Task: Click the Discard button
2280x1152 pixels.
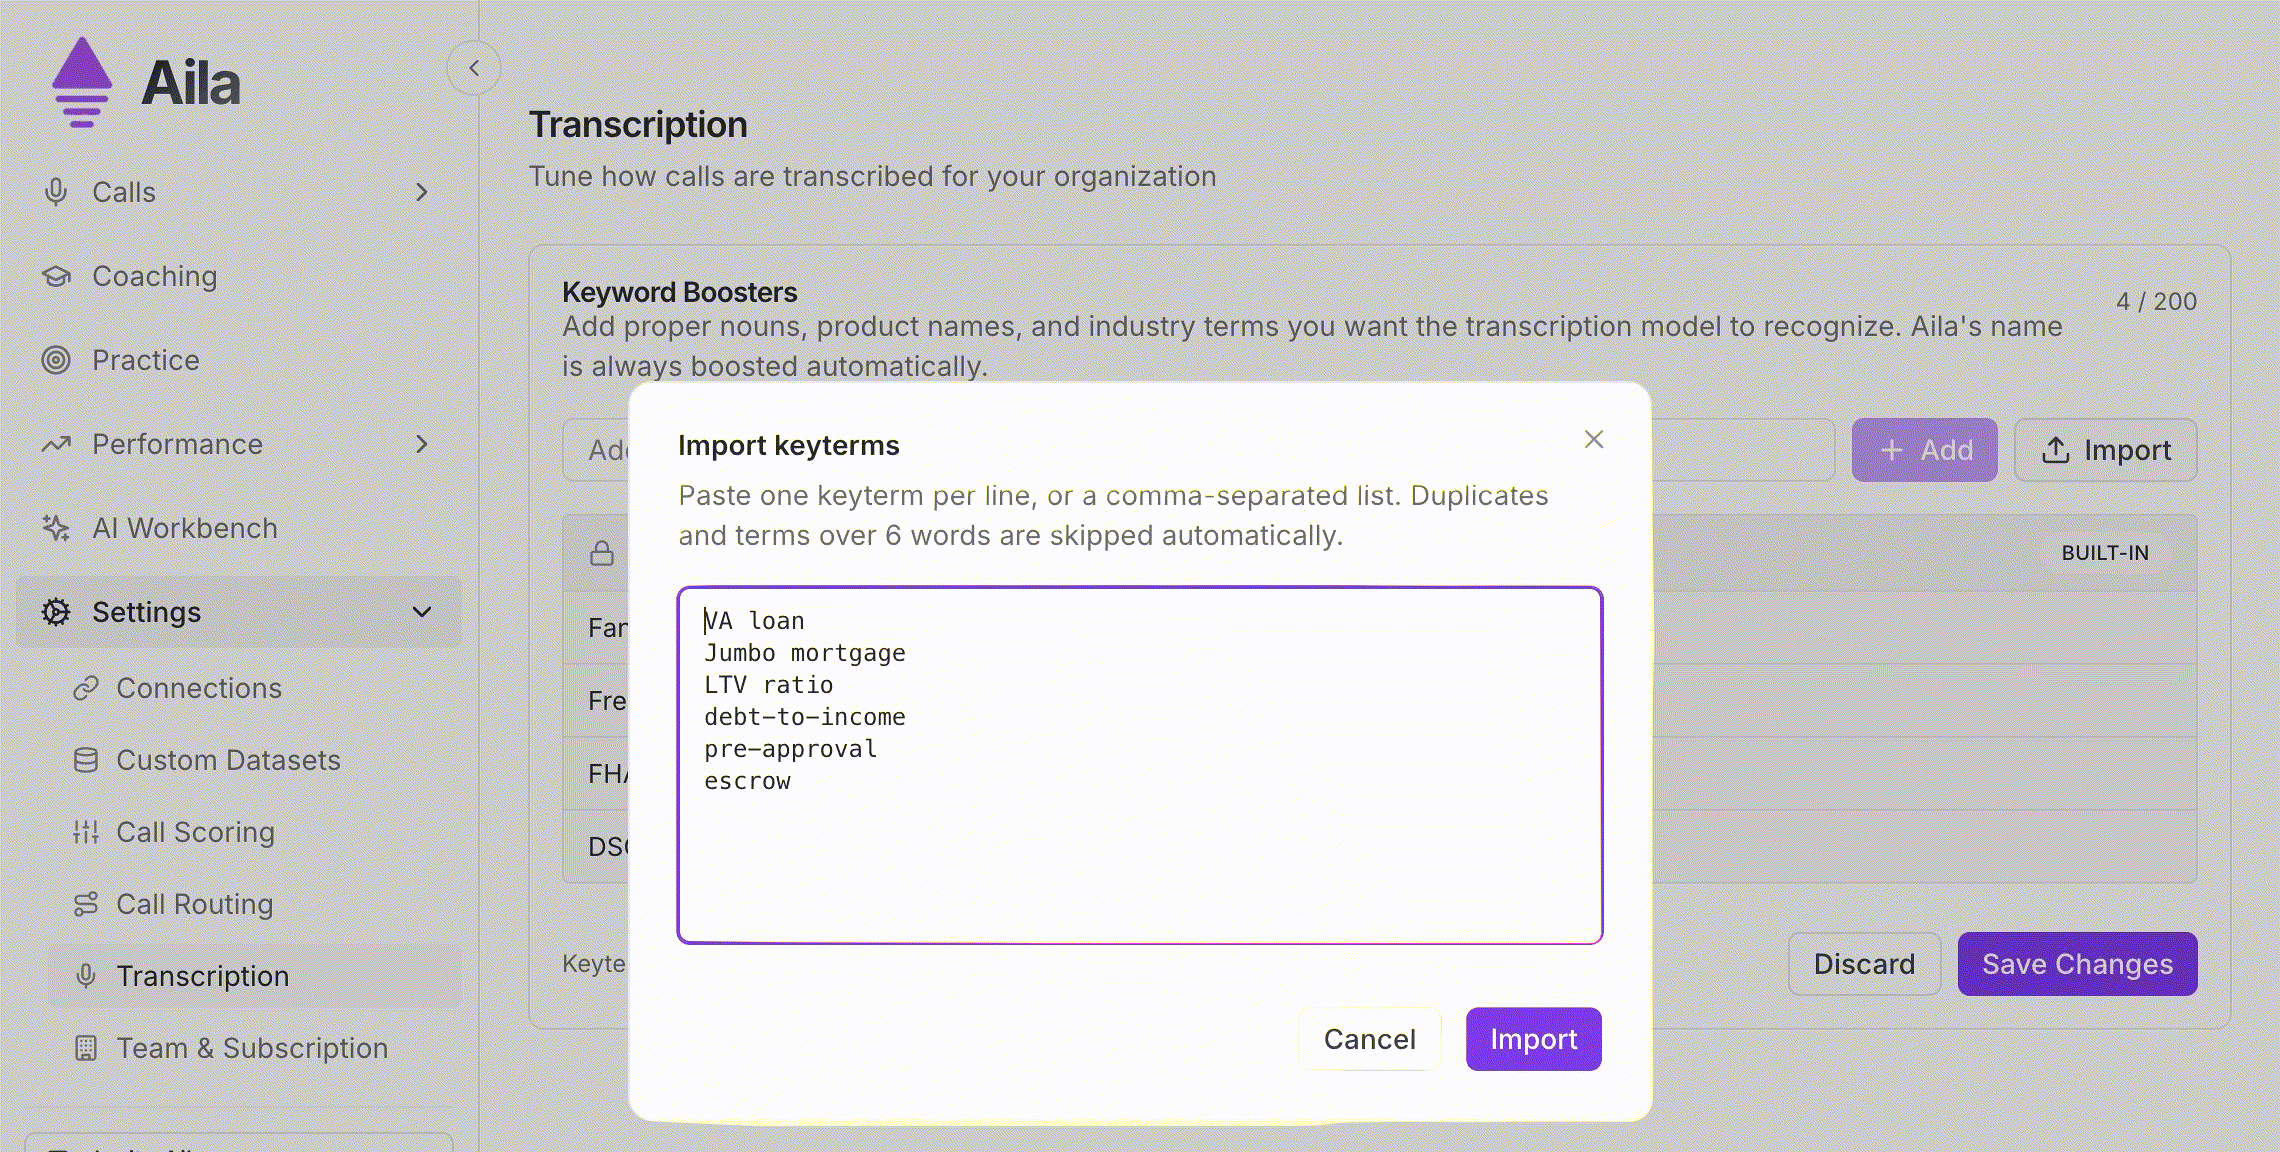Action: (1864, 964)
